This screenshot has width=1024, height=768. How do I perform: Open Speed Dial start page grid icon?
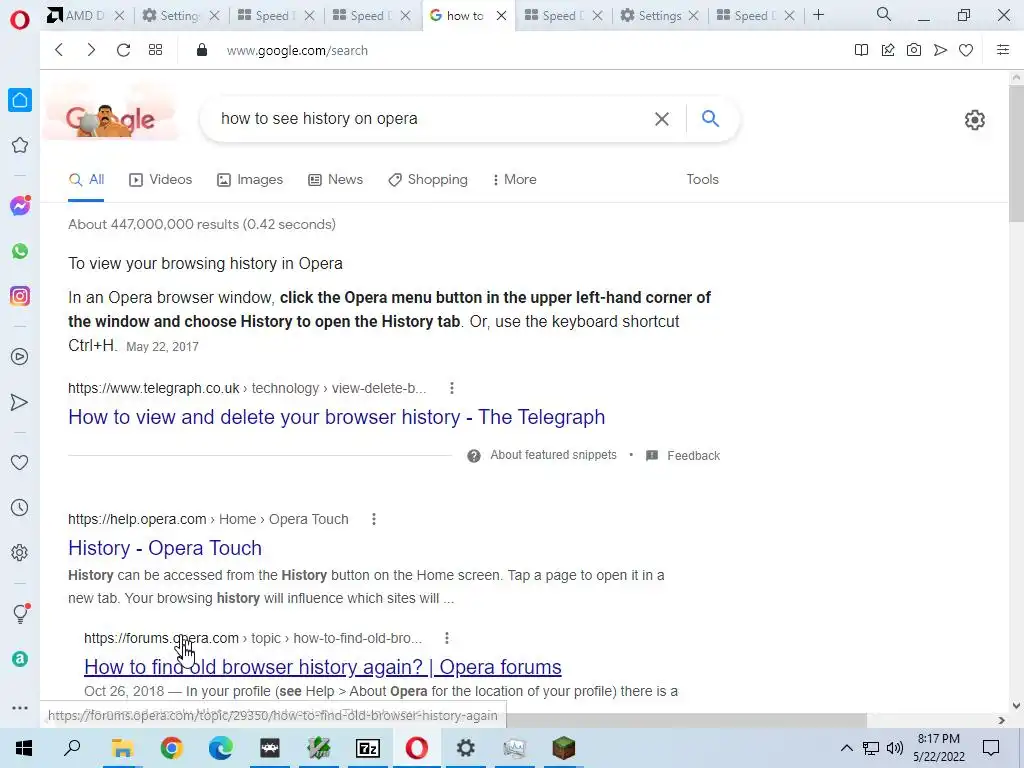155,50
